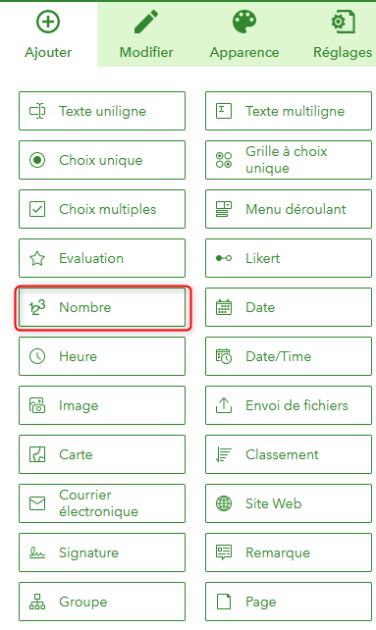This screenshot has width=376, height=630.
Task: Add a Signature question
Action: pos(102,552)
